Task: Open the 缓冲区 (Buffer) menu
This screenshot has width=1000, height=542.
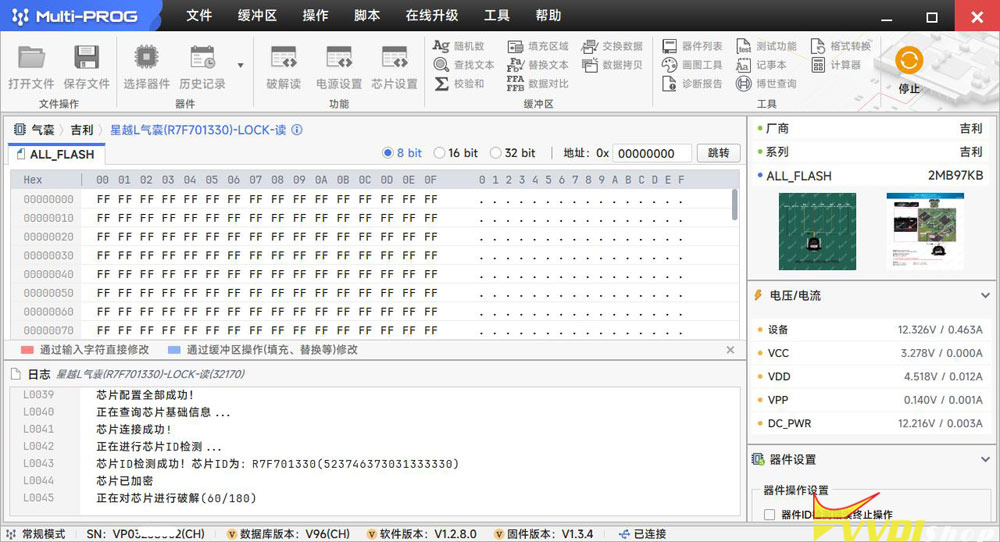Action: (256, 16)
